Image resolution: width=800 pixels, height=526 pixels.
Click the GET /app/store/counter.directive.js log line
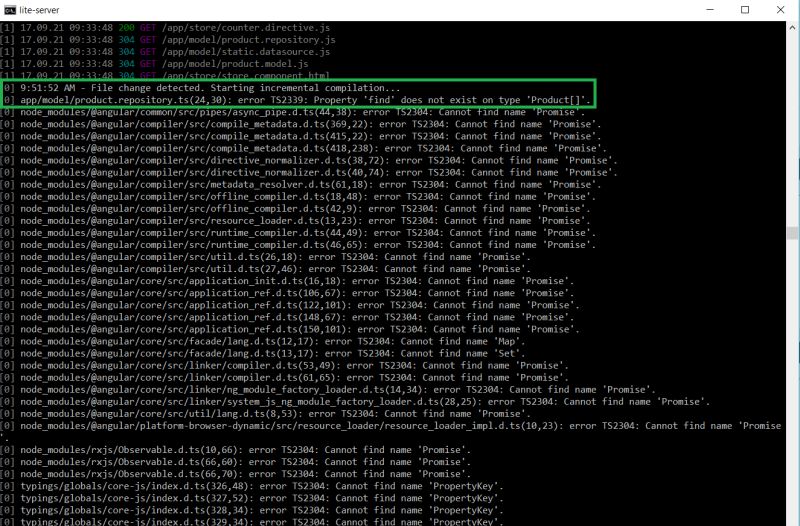165,28
